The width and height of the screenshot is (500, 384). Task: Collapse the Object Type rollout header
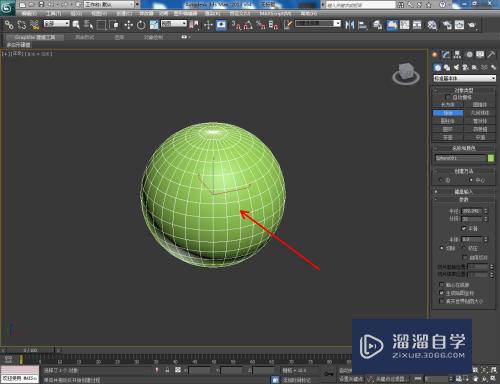tap(464, 90)
